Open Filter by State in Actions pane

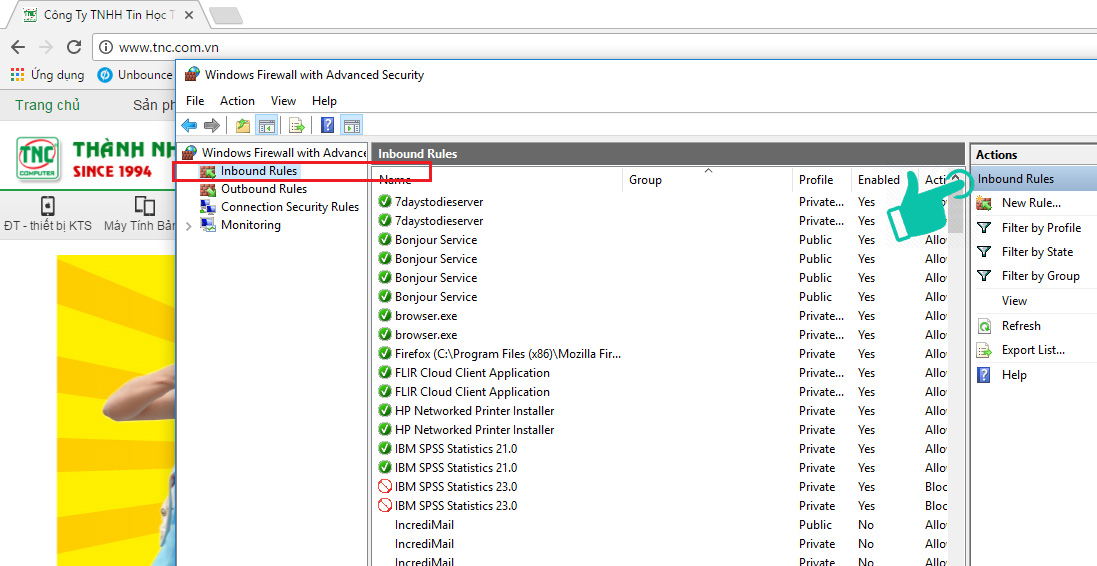(1037, 252)
